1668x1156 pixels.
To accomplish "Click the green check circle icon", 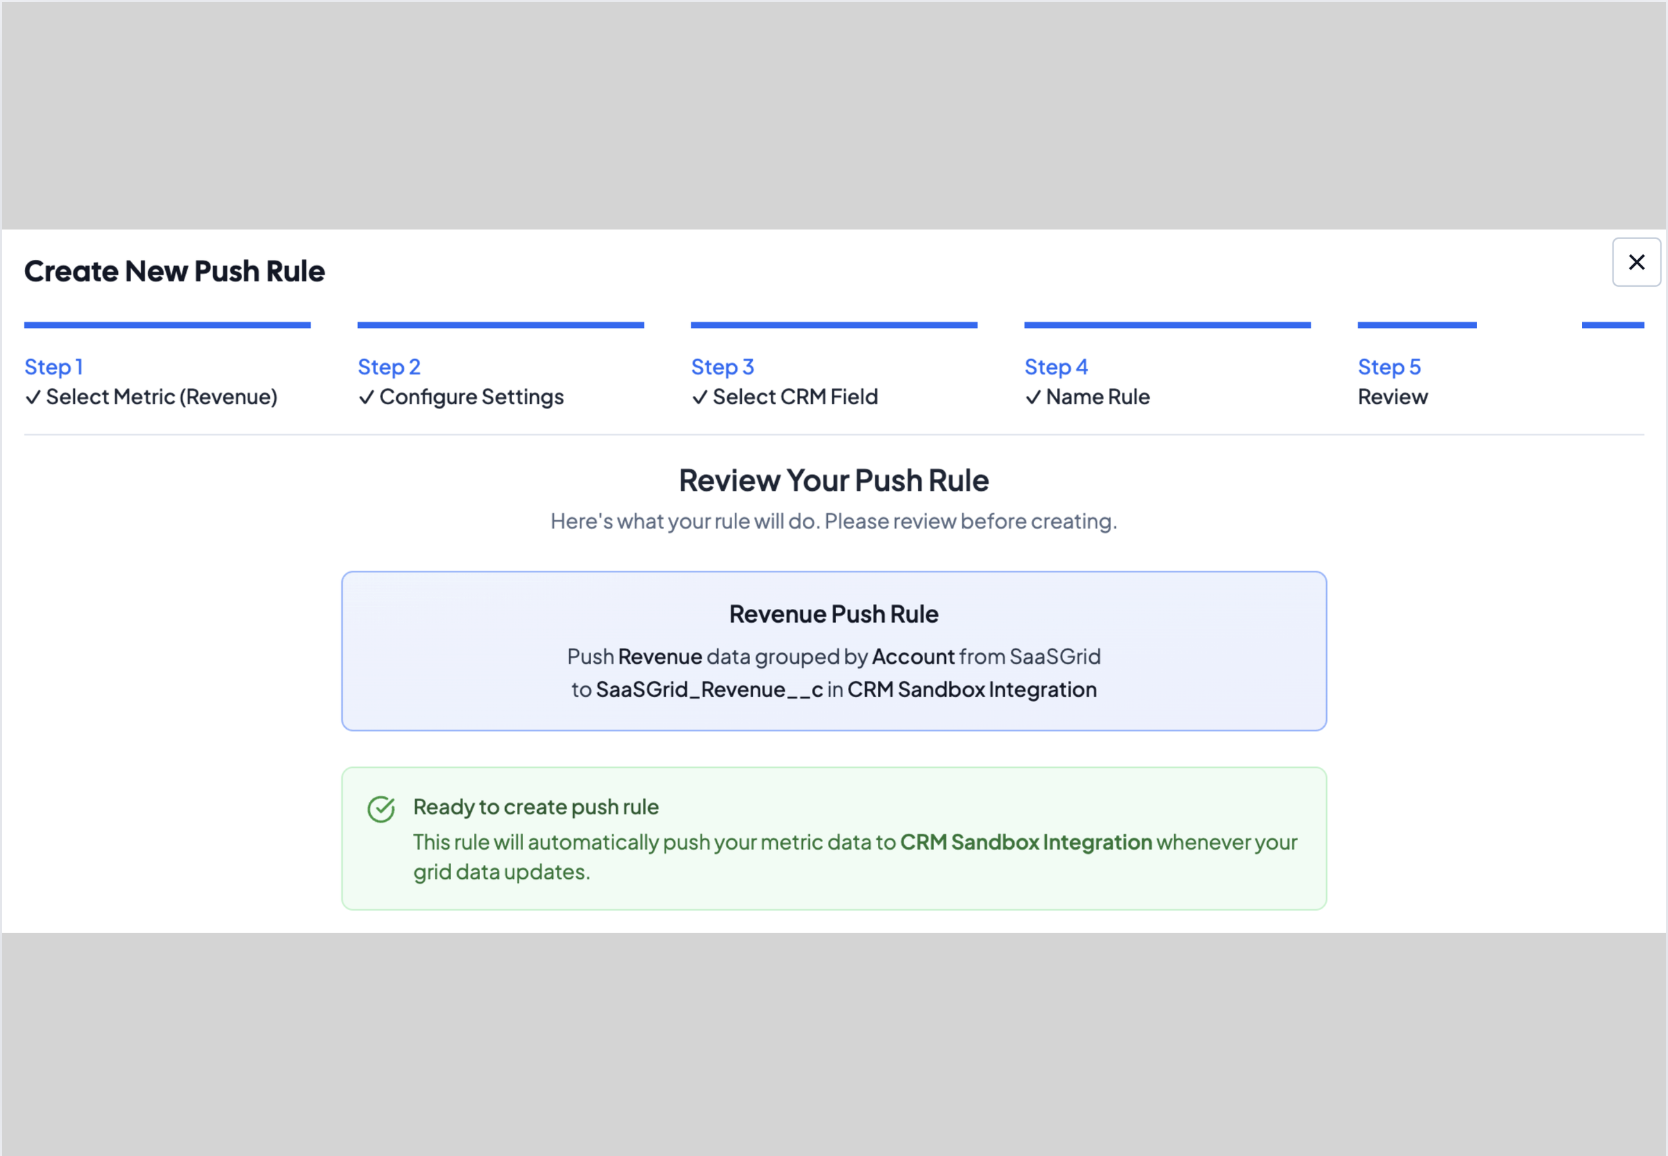I will [381, 809].
